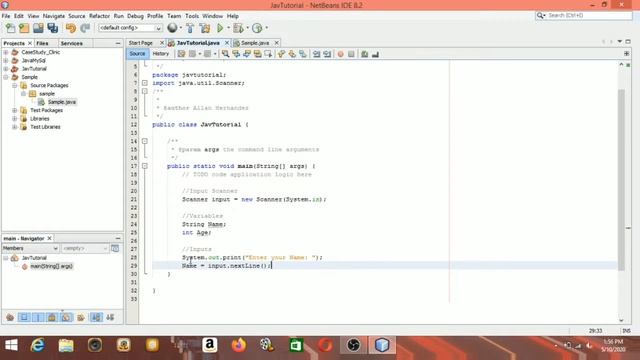Click the Windows Start button
The height and width of the screenshot is (360, 640).
[11, 345]
